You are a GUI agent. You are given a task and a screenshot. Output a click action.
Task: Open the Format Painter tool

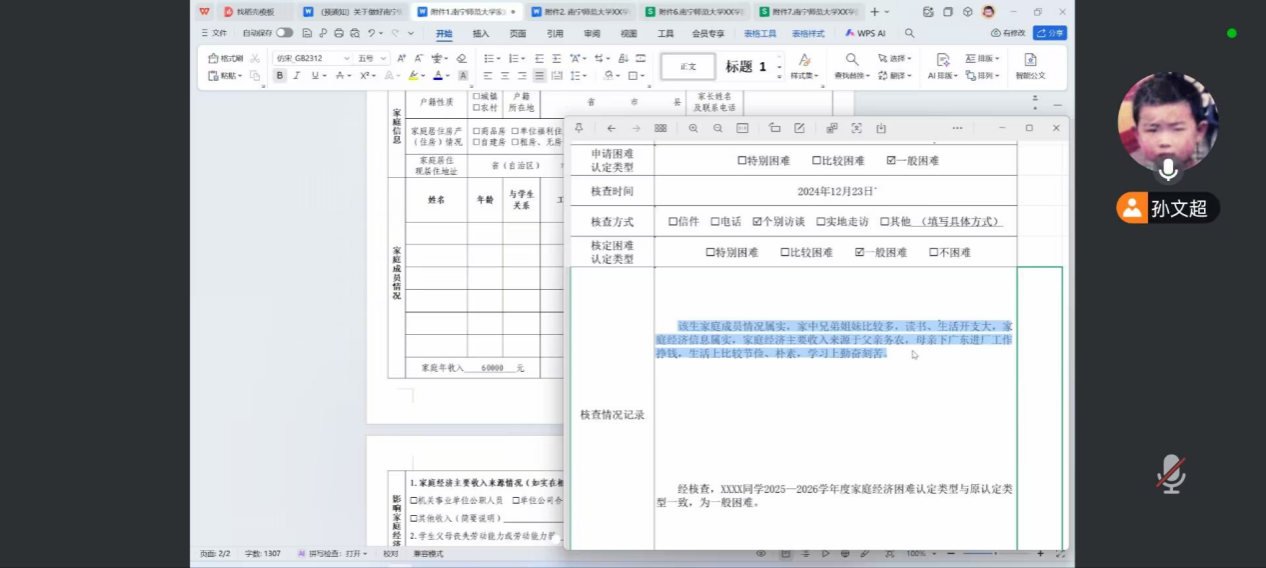click(226, 59)
